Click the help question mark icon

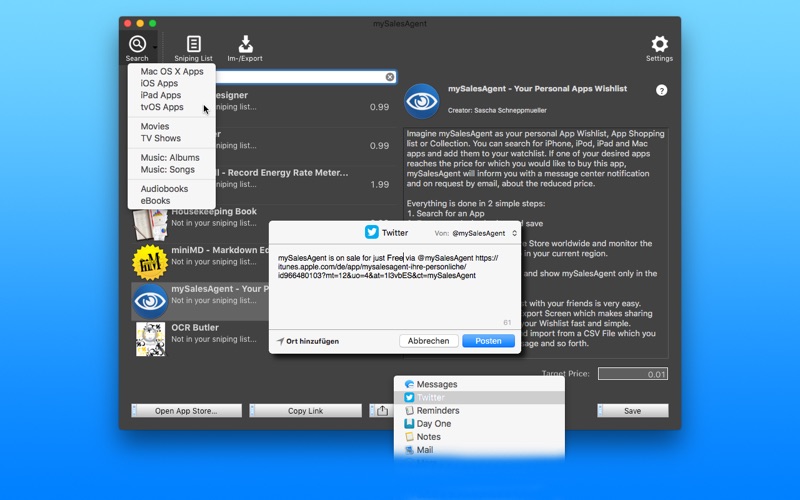click(661, 90)
